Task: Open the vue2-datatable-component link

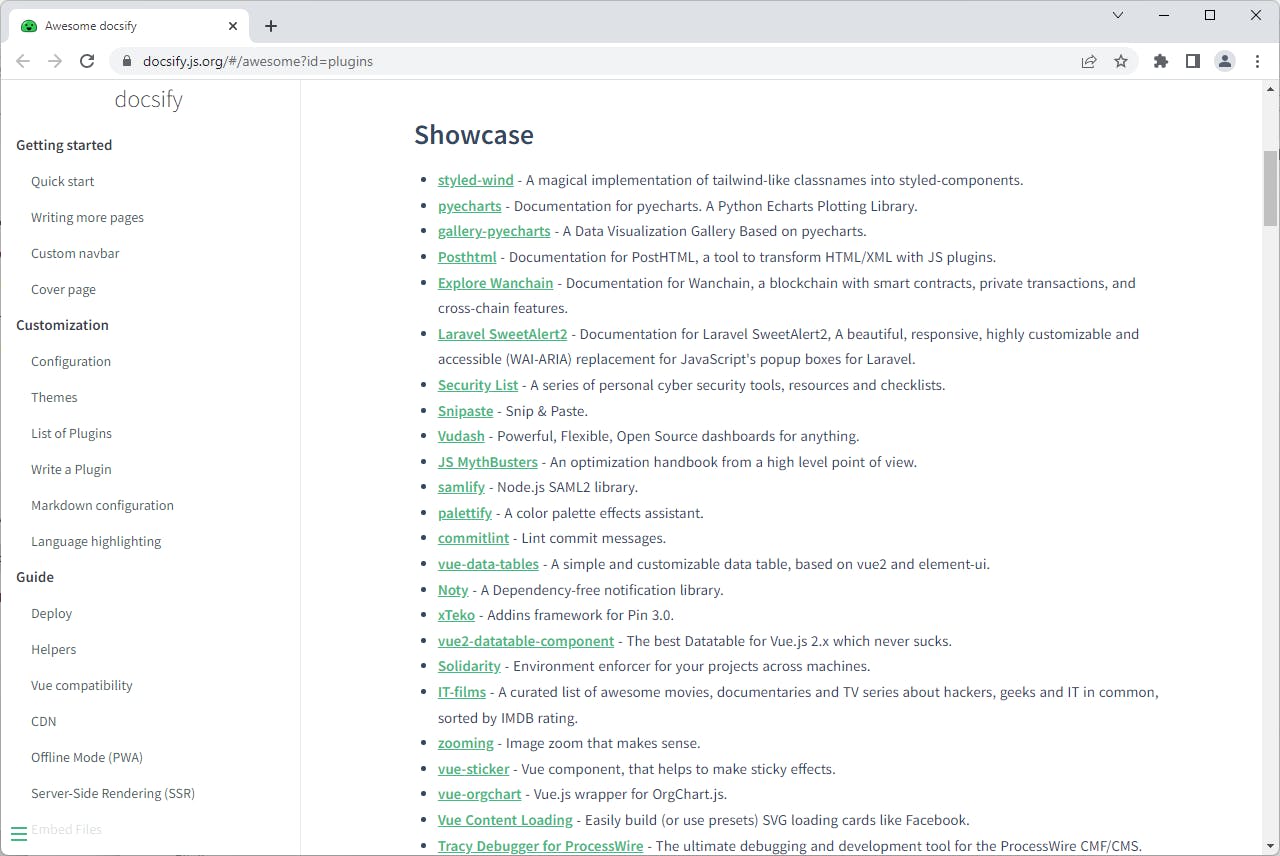Action: pyautogui.click(x=526, y=641)
